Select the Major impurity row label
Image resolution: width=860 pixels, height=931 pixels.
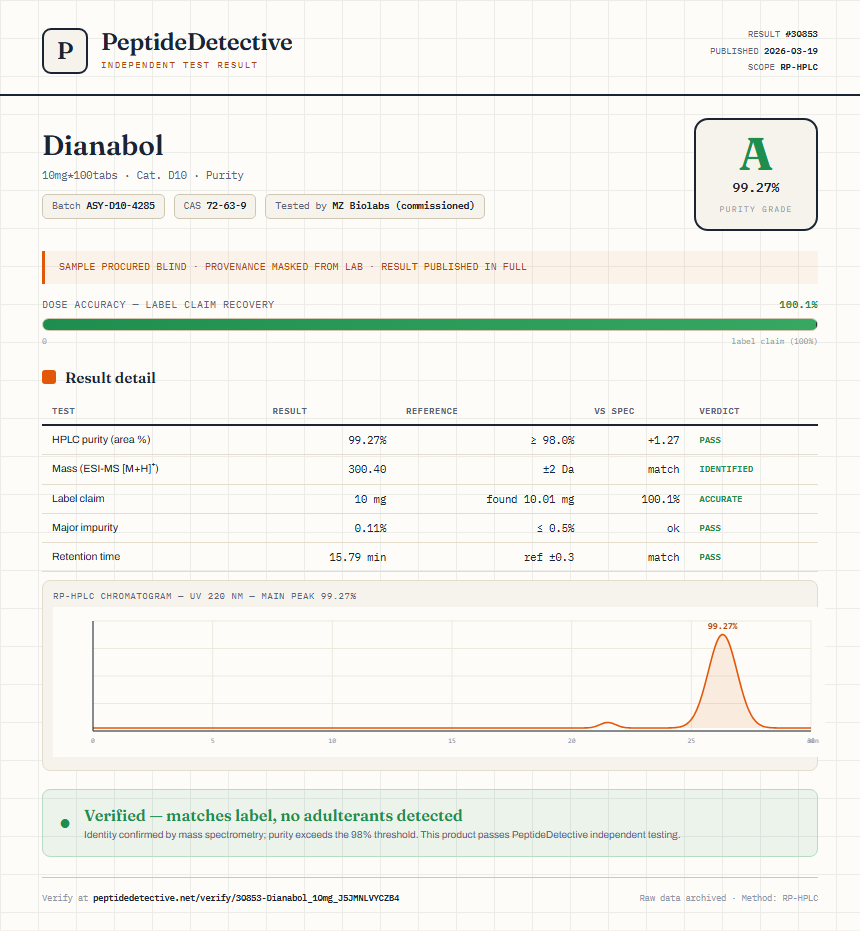(85, 527)
